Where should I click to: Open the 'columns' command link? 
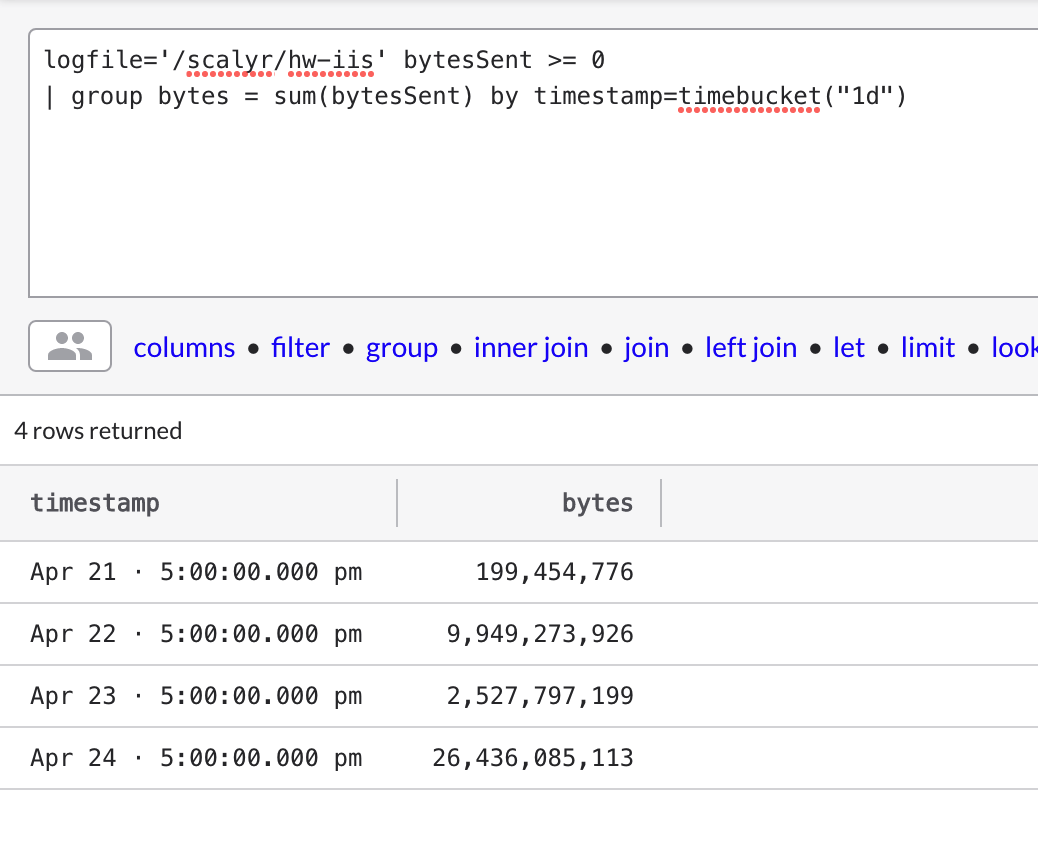184,348
